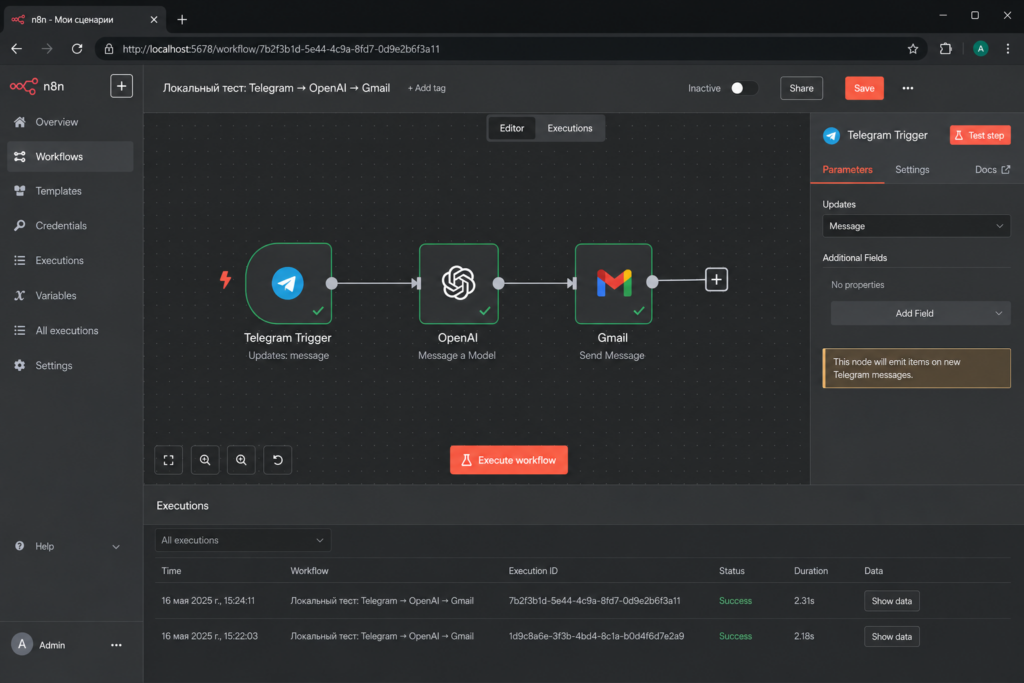Click Success status of 15:24:11 row
This screenshot has width=1024, height=683.
pos(735,601)
